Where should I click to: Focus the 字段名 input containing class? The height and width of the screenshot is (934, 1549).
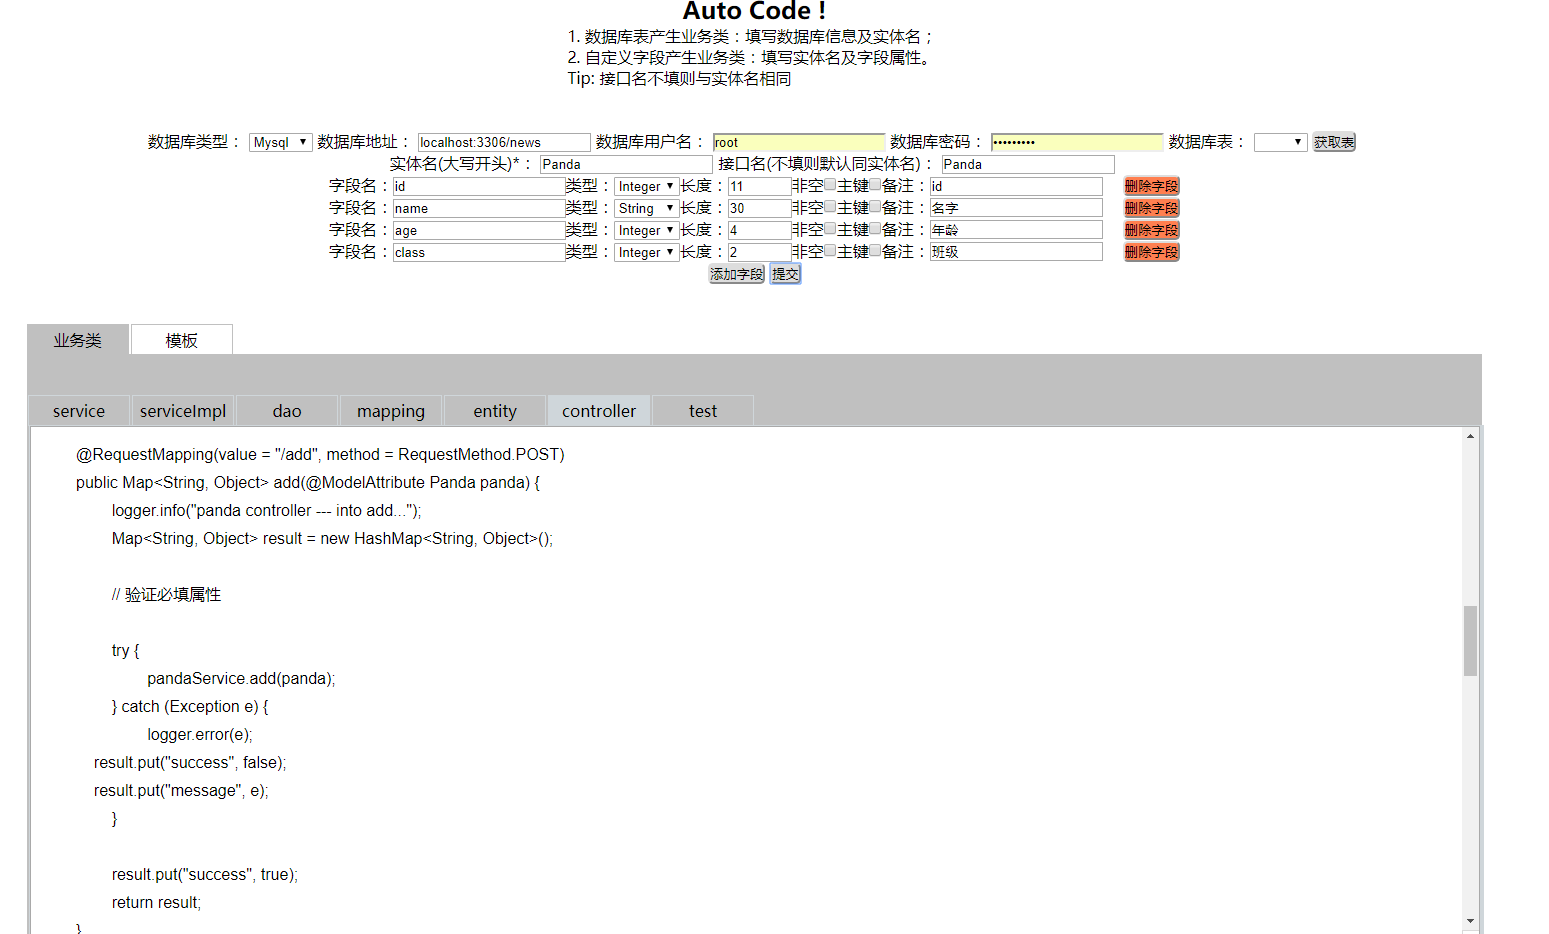click(479, 252)
